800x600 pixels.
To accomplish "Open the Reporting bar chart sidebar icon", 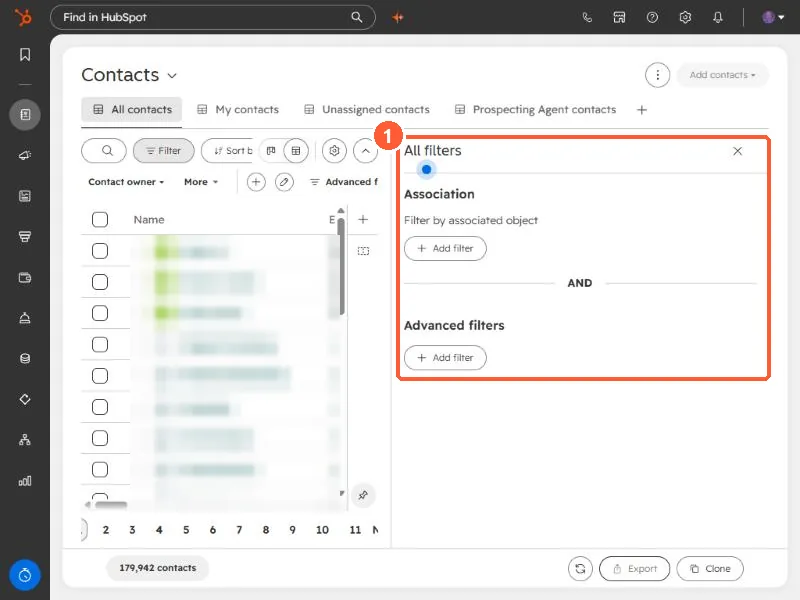I will 25,481.
